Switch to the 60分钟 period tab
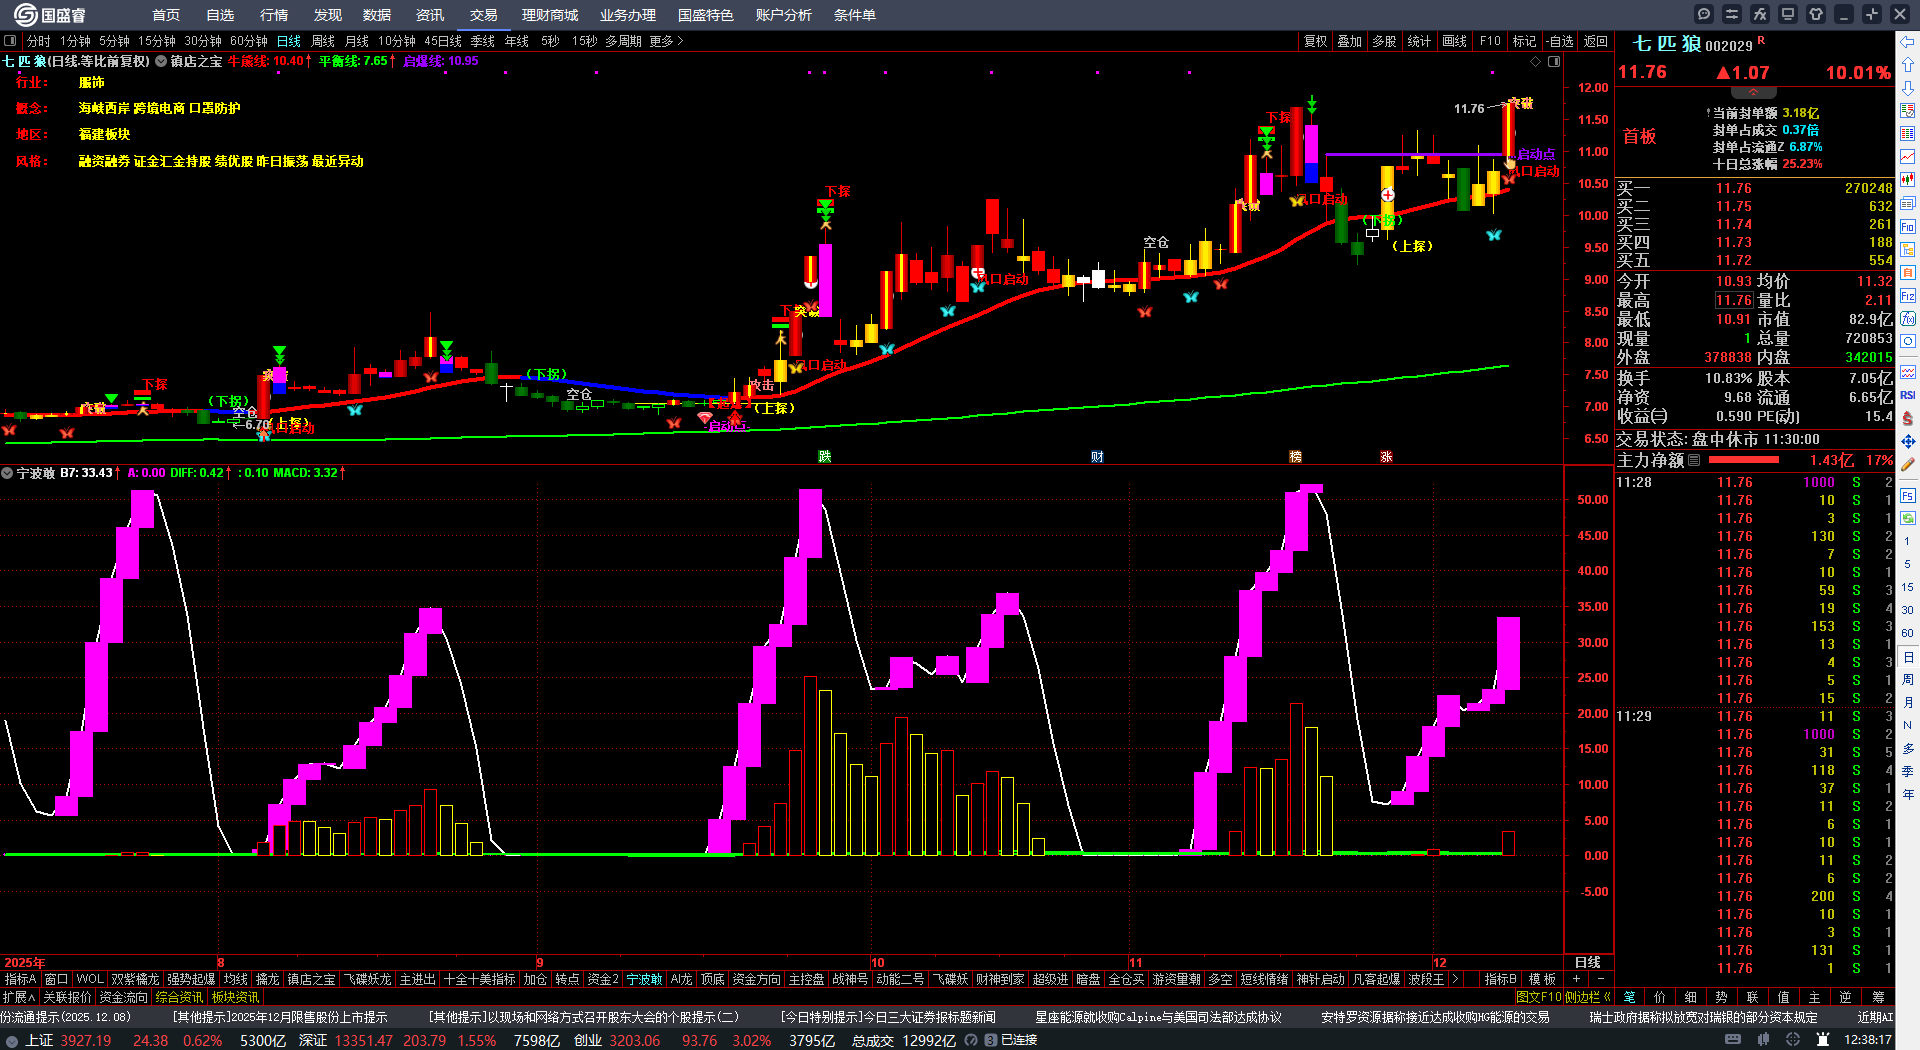Screen dimensions: 1920x1050 (249, 41)
